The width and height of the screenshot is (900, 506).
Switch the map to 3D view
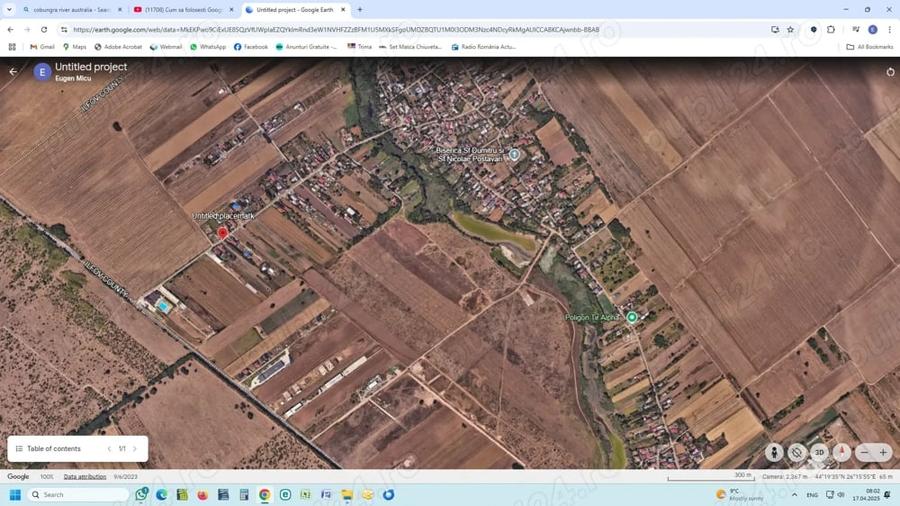[x=819, y=453]
